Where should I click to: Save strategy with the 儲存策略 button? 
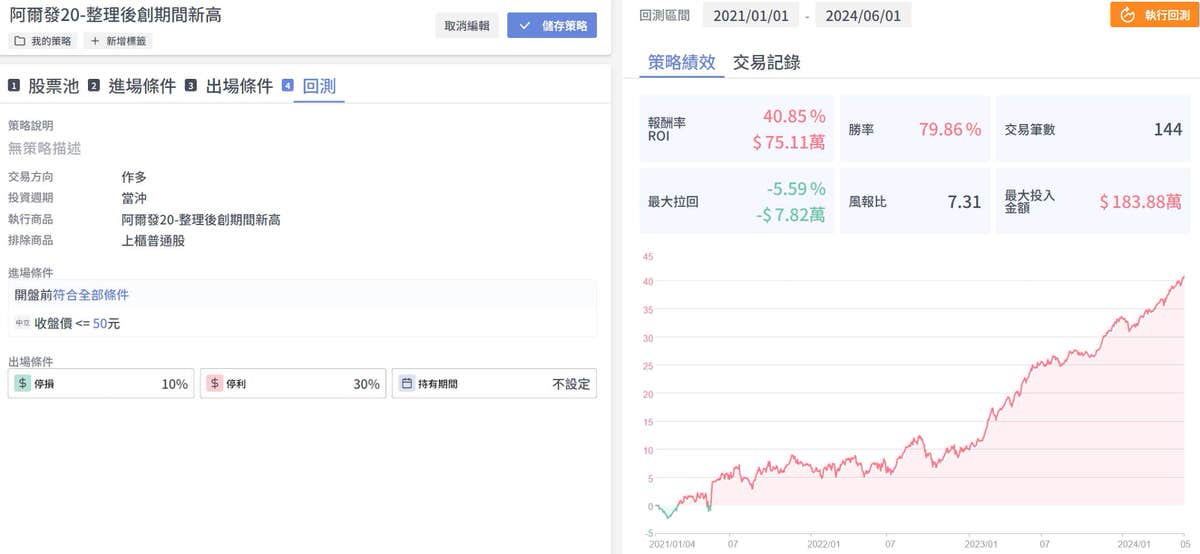(x=552, y=26)
